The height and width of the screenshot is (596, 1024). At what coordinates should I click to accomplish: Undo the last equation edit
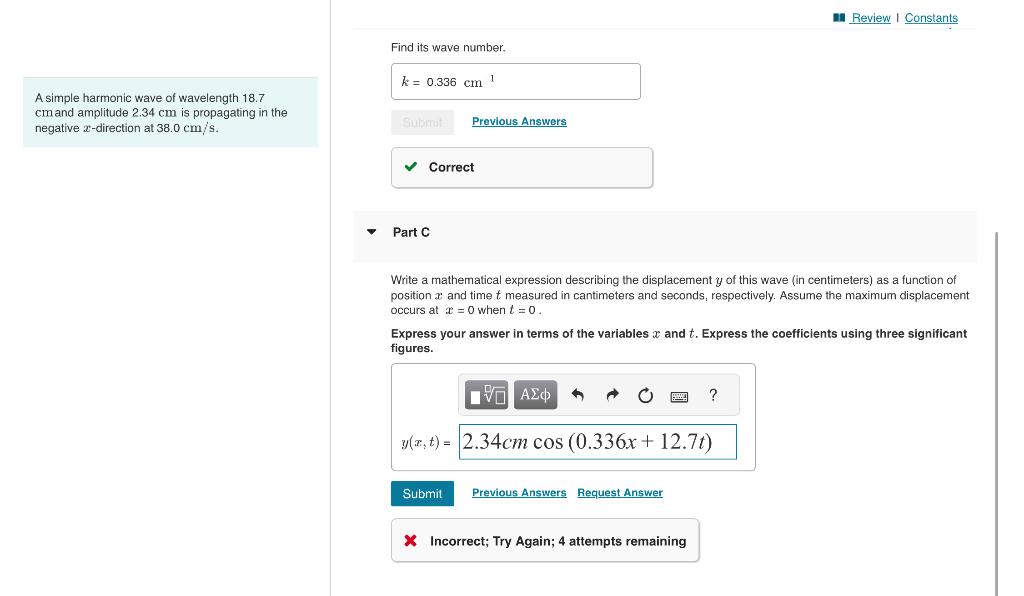point(576,394)
